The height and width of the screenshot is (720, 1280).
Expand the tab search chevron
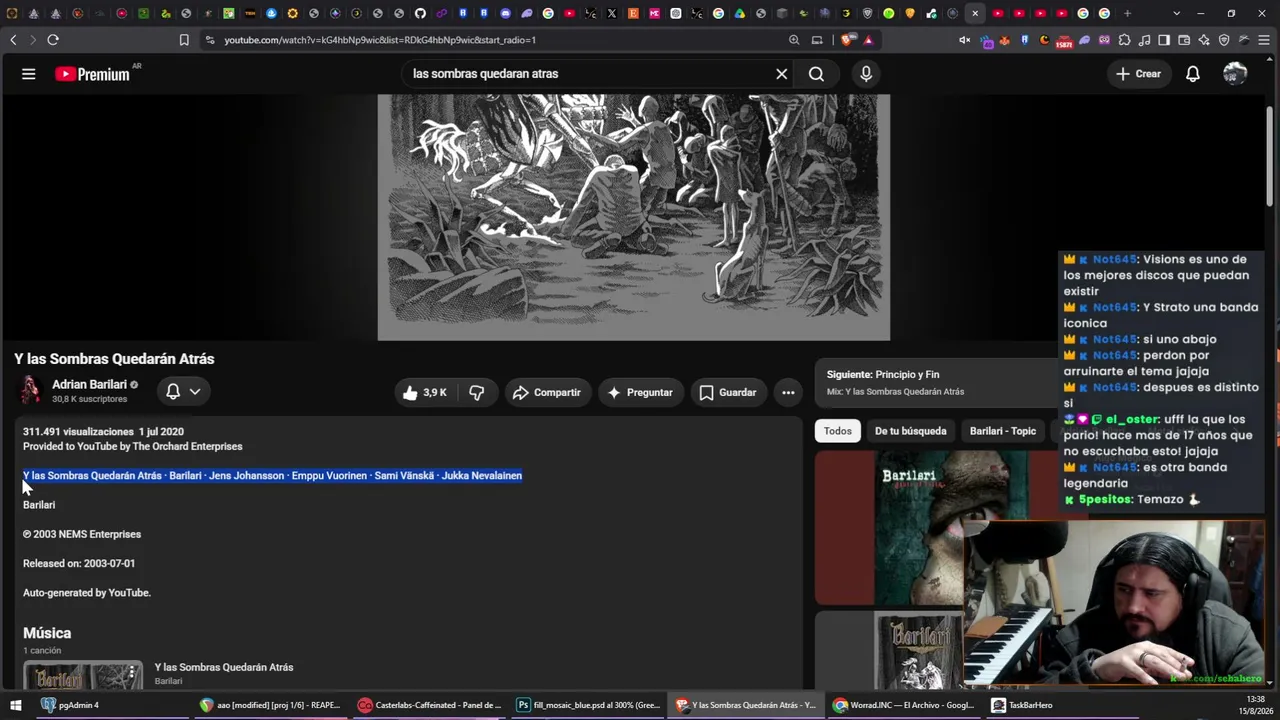pyautogui.click(x=1176, y=13)
